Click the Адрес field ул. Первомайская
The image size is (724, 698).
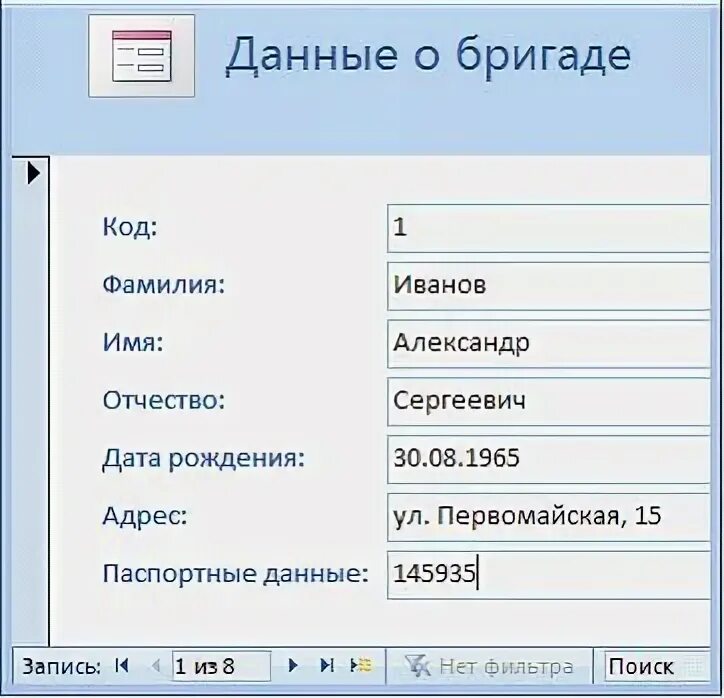click(x=548, y=517)
